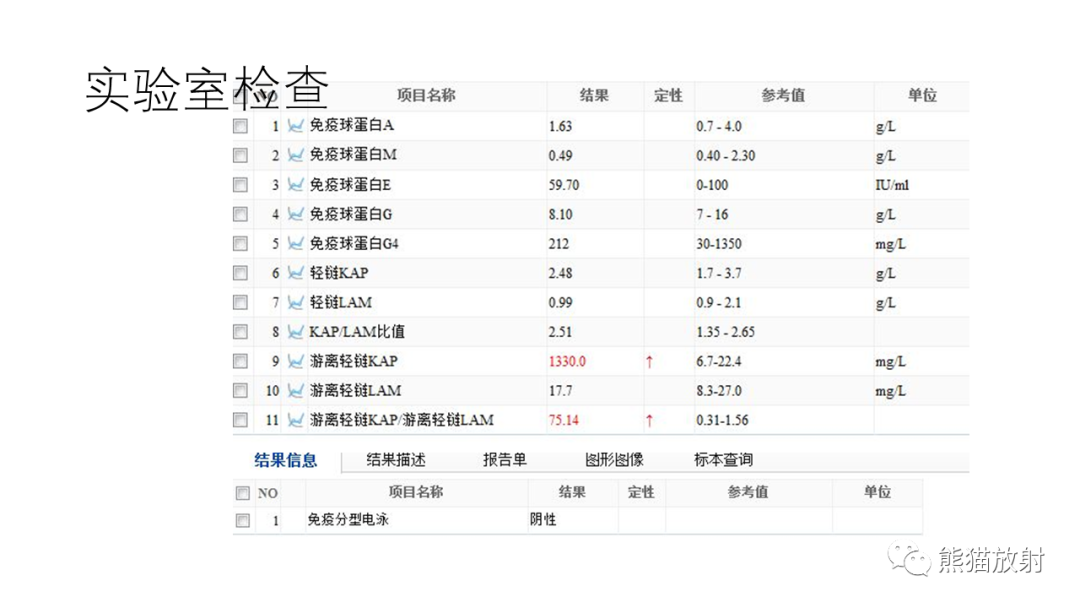Open the 图形图像 tab
This screenshot has width=1080, height=608.
614,459
